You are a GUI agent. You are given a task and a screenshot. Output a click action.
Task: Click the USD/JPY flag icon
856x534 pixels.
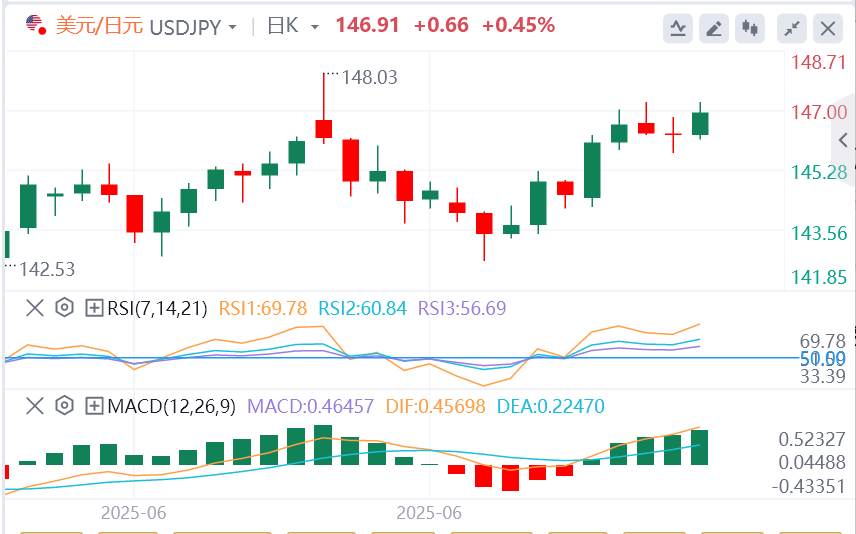[35, 25]
